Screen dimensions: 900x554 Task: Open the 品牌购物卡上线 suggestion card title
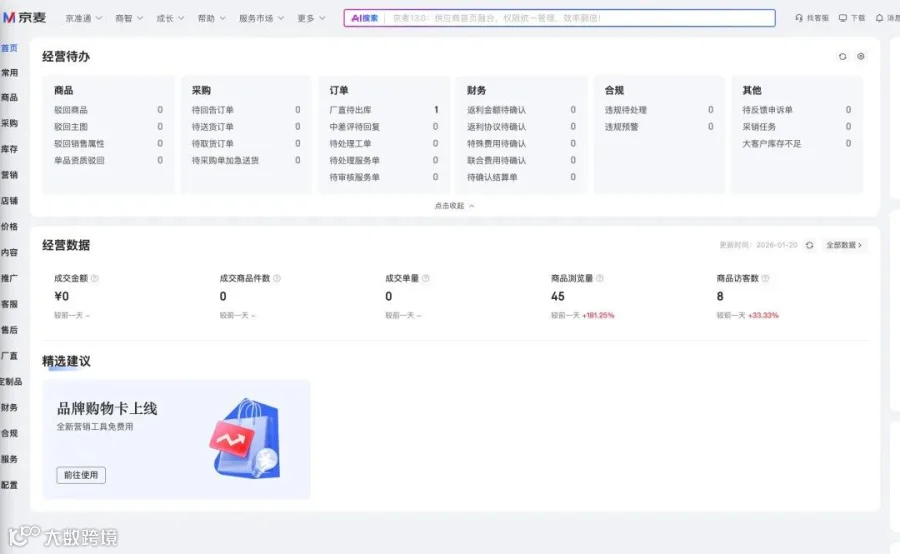click(107, 409)
